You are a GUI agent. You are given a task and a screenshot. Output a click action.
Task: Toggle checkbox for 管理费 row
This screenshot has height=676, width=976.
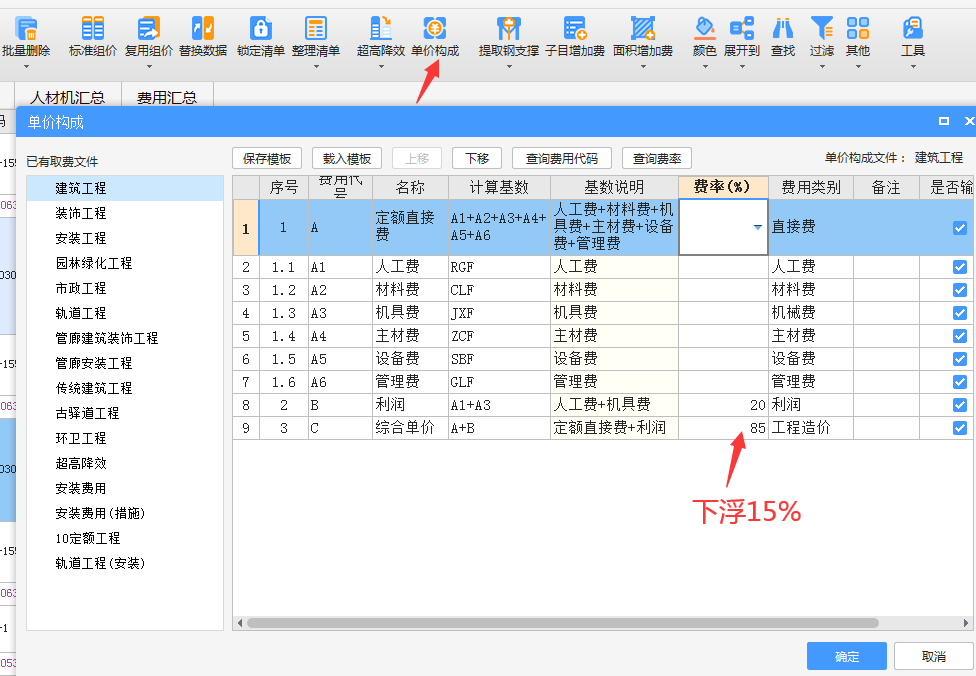[x=960, y=382]
